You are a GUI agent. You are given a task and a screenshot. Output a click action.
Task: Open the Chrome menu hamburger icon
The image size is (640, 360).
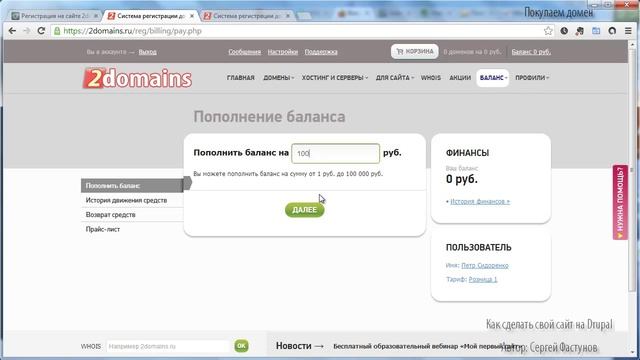tap(628, 31)
